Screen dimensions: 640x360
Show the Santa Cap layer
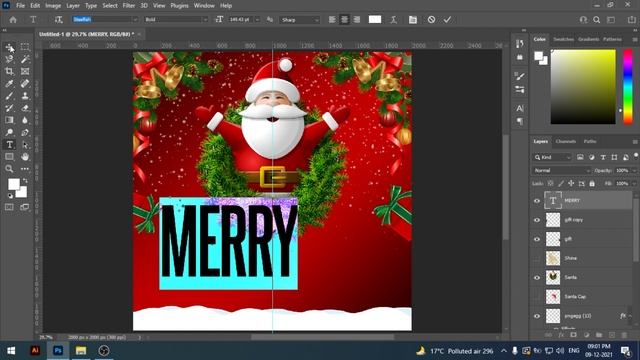537,297
